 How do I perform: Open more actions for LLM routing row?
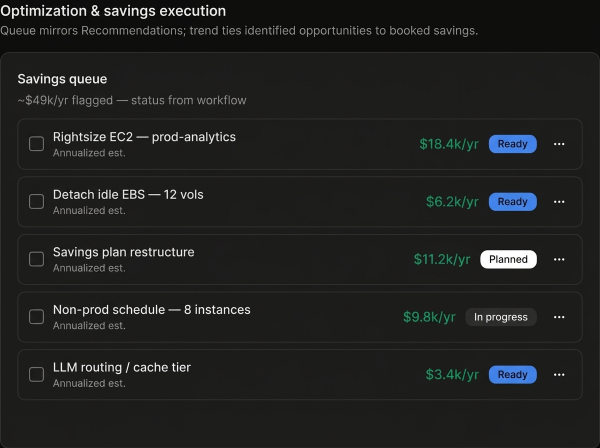click(559, 375)
